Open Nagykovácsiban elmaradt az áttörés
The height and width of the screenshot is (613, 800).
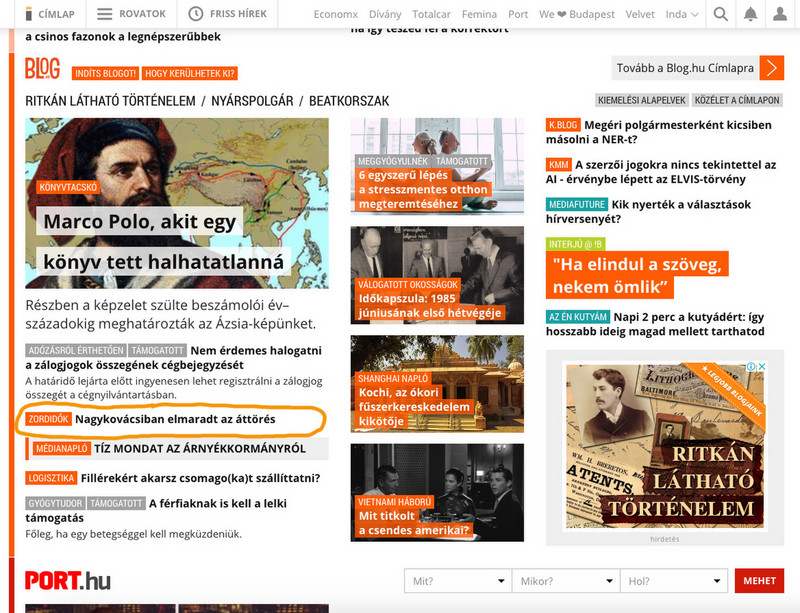click(x=175, y=419)
